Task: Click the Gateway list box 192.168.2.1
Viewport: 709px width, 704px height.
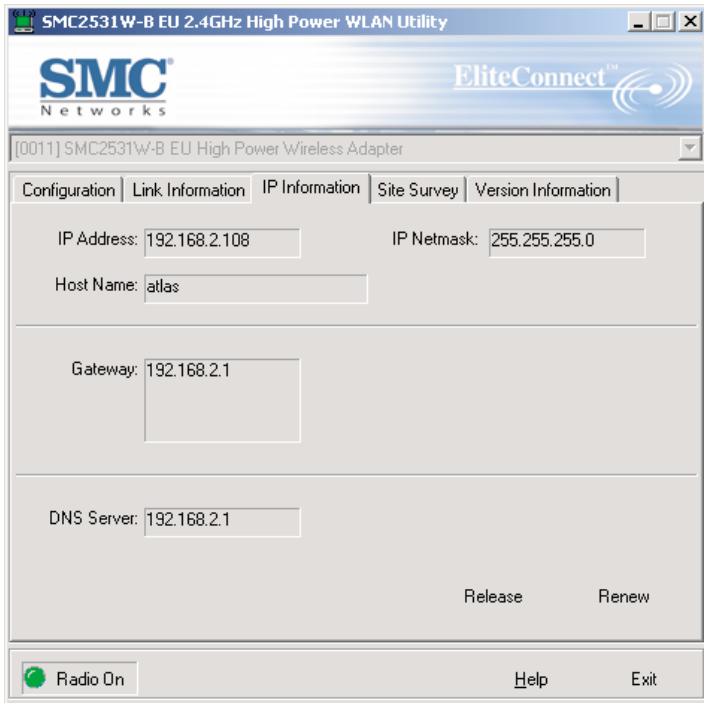Action: [x=222, y=400]
